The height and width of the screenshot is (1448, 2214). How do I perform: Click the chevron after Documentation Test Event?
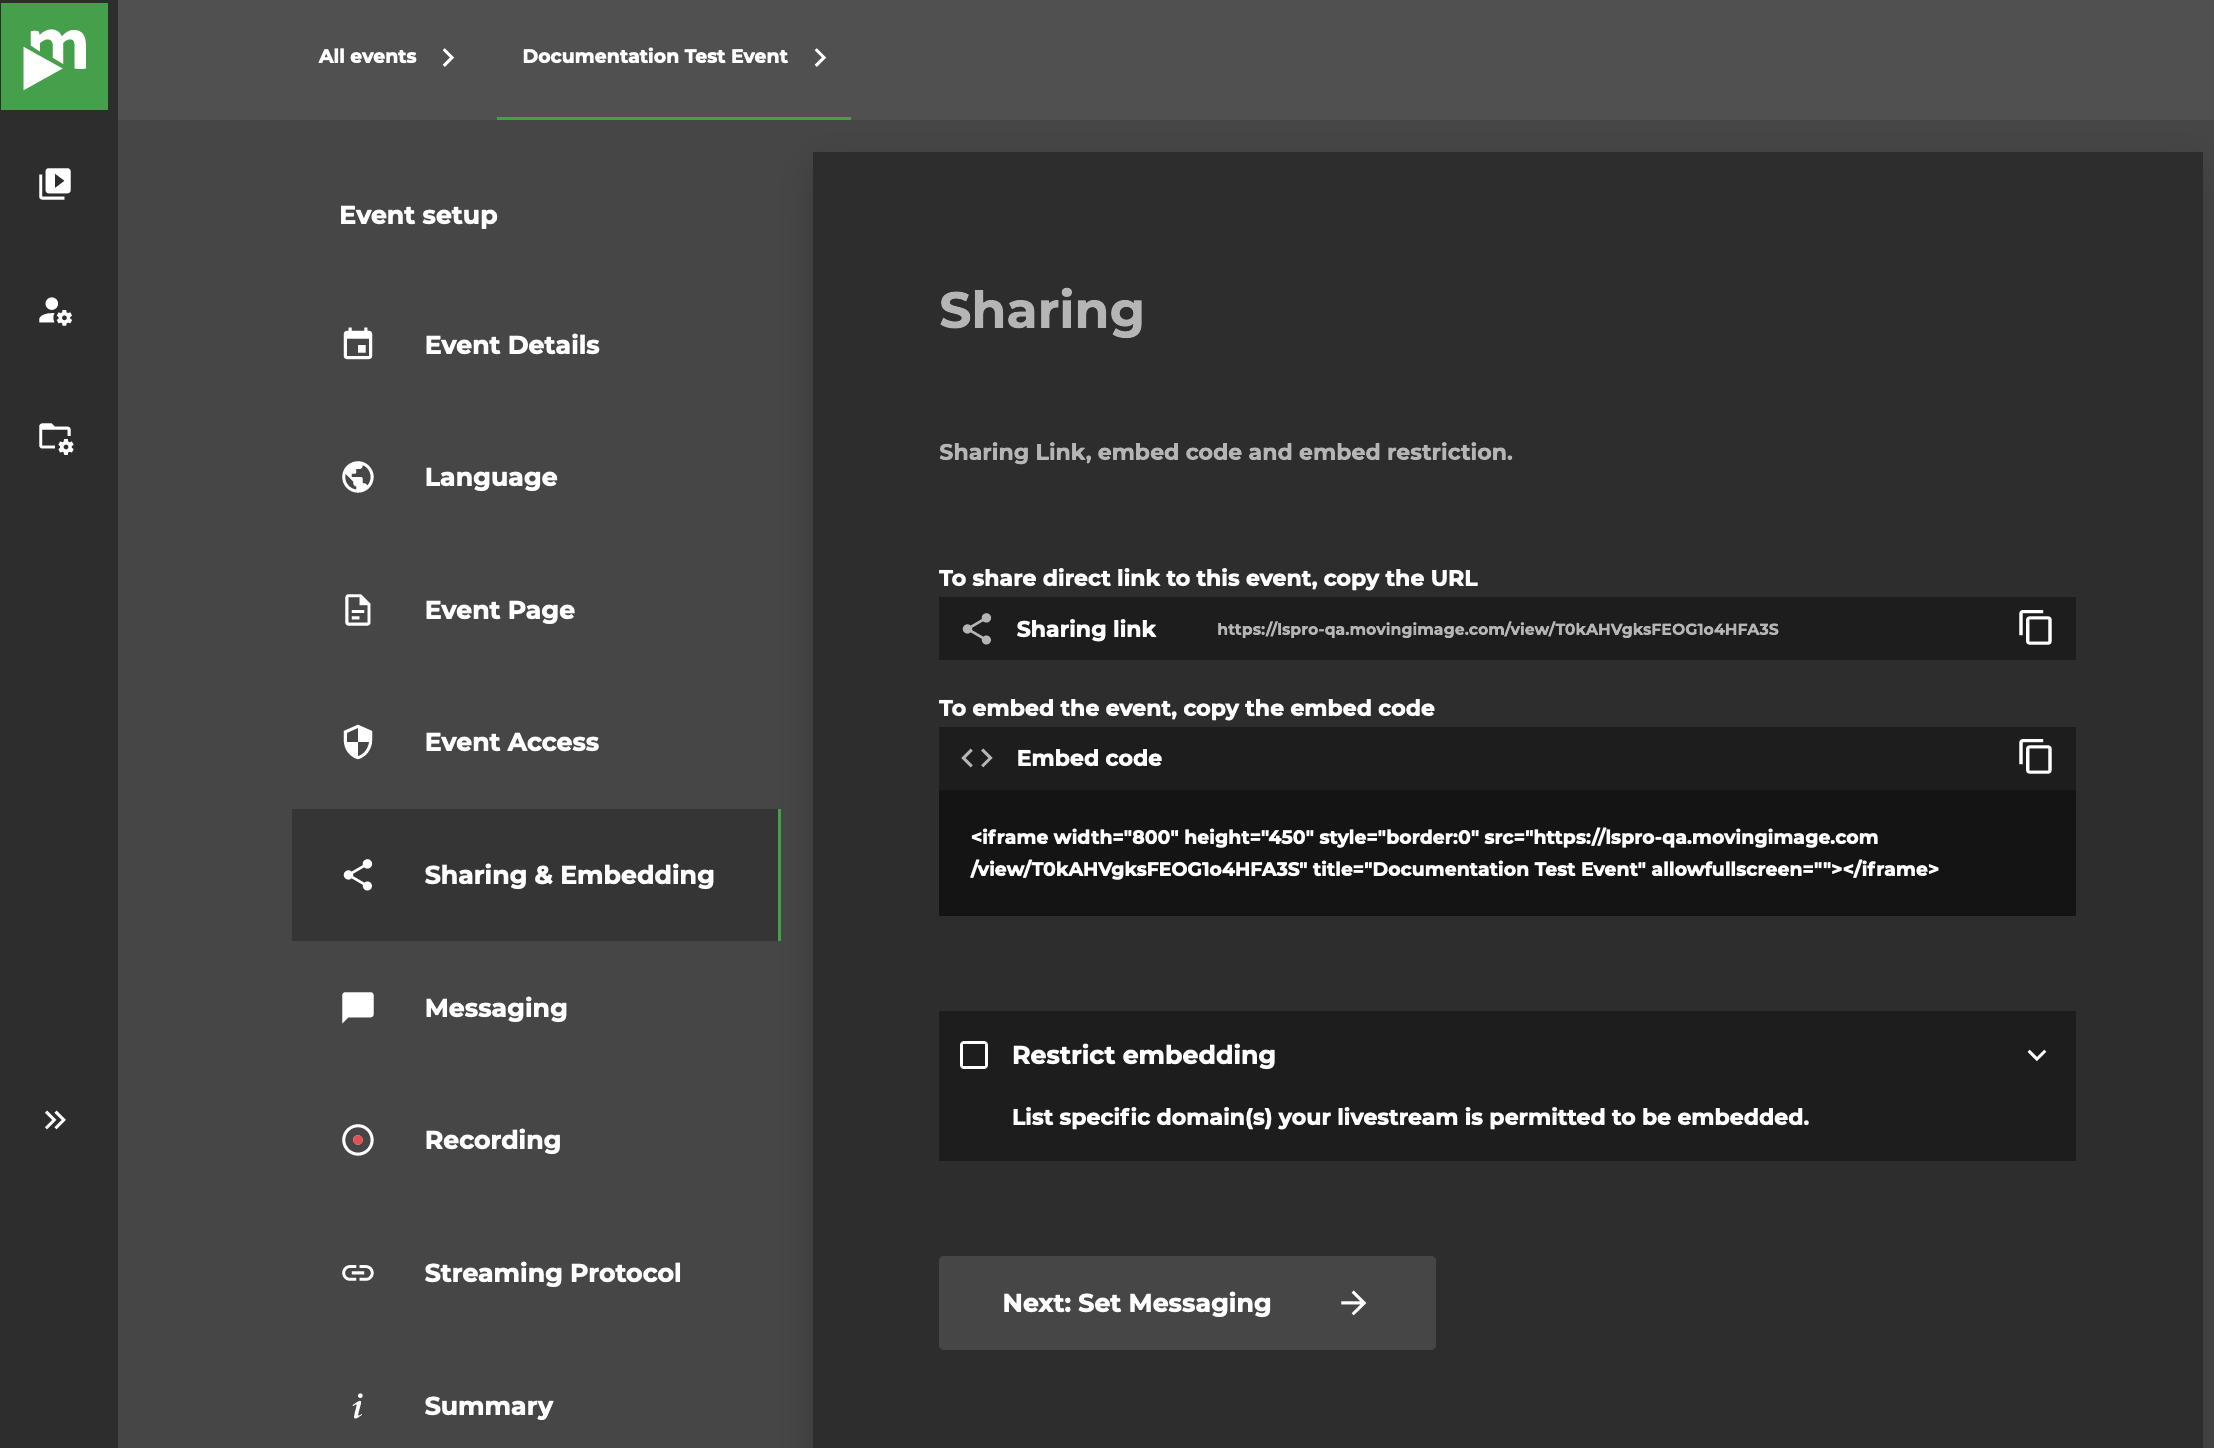tap(820, 58)
